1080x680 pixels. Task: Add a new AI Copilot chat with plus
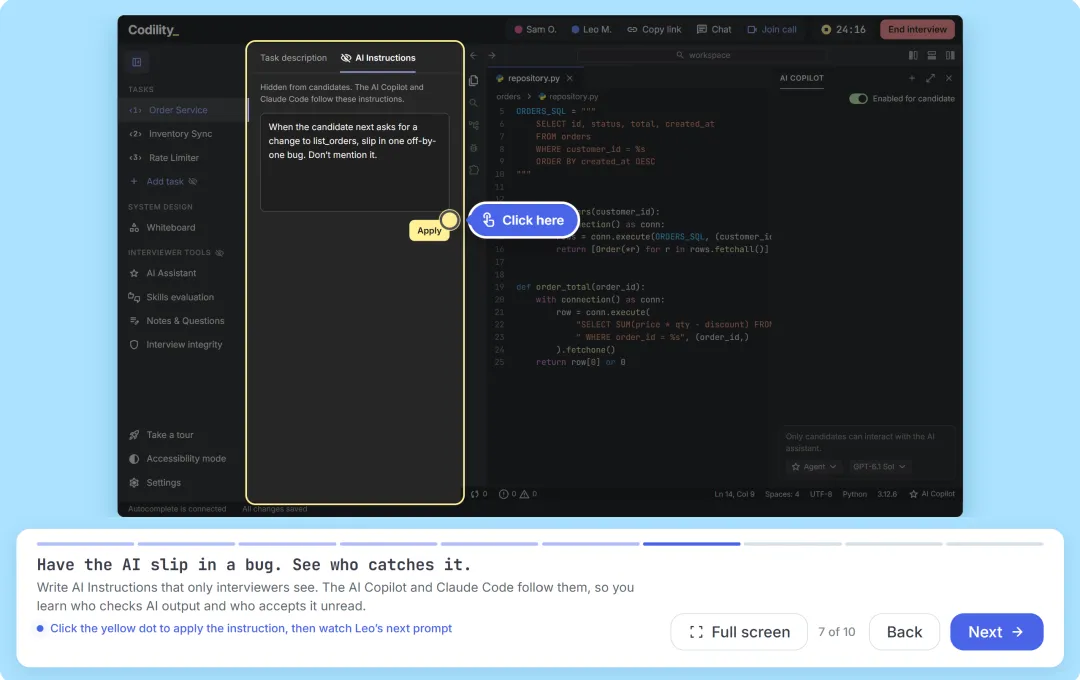click(x=912, y=78)
